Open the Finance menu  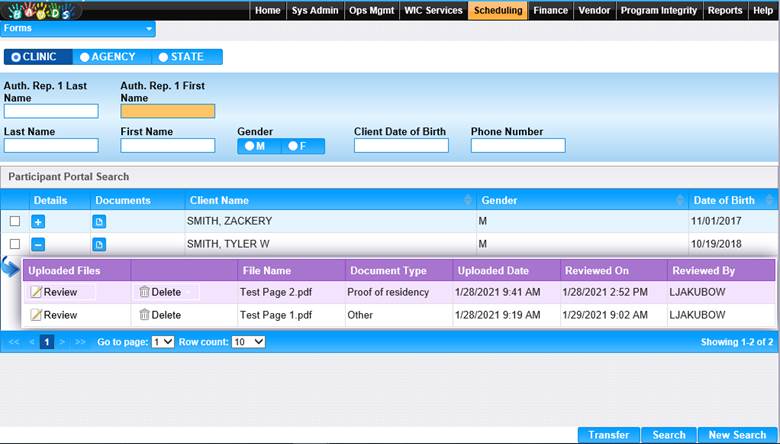pyautogui.click(x=551, y=10)
